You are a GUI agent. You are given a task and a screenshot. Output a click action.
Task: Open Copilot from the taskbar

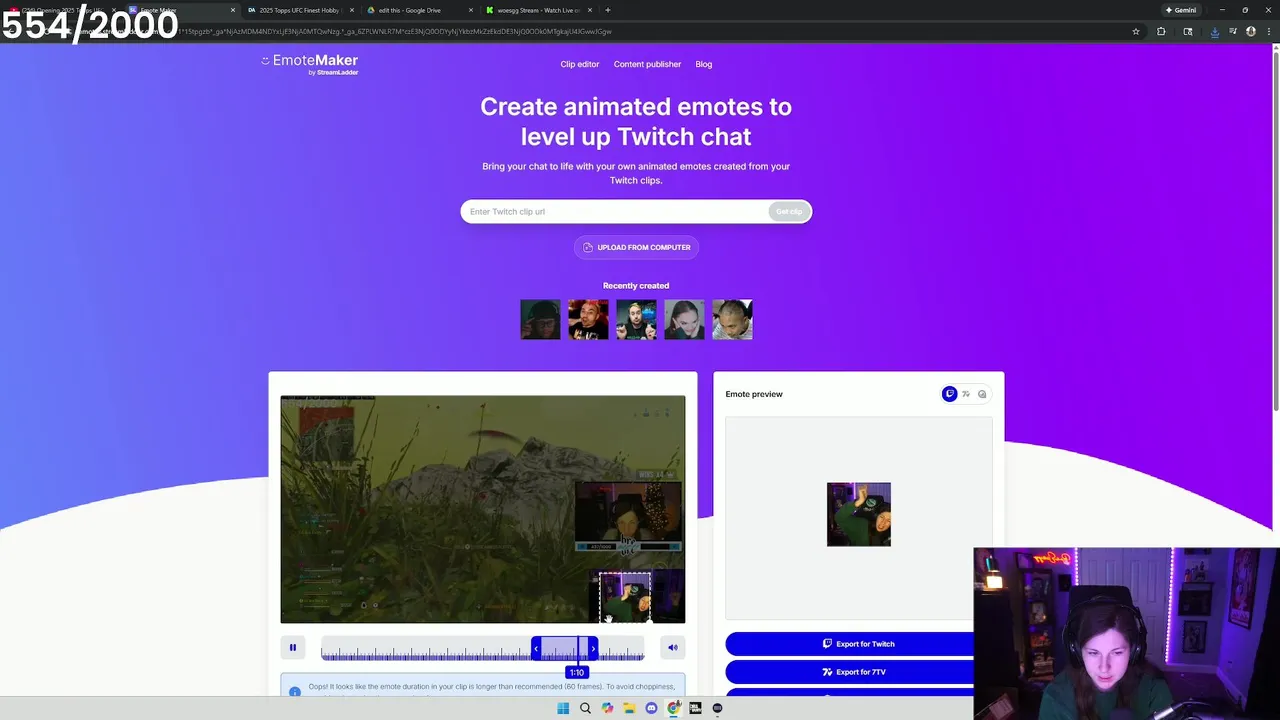click(607, 708)
